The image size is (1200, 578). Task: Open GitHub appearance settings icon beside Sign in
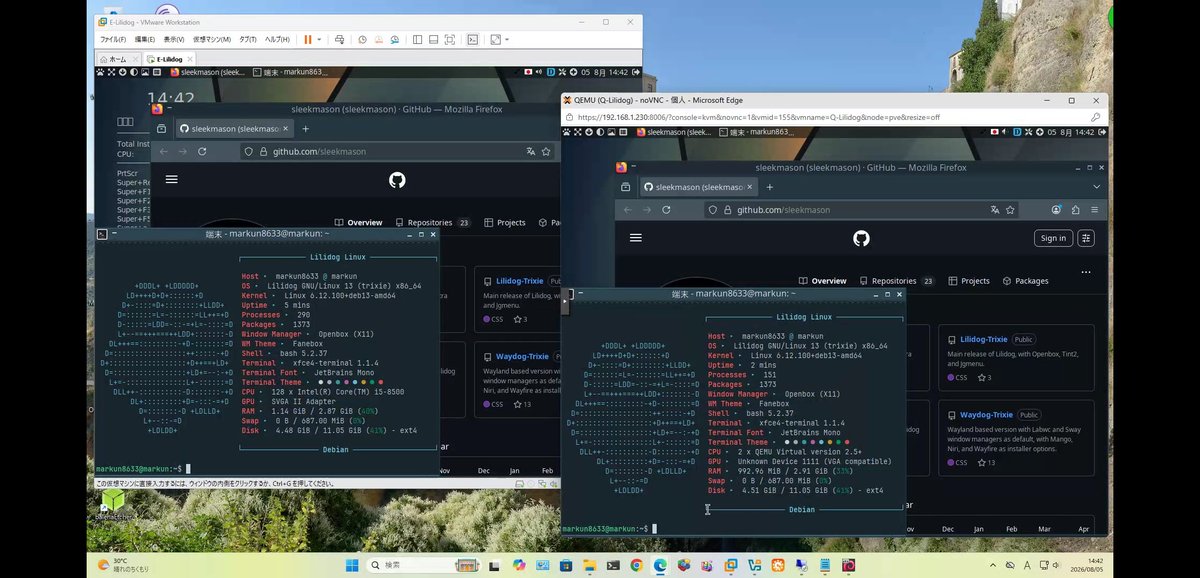click(x=1087, y=238)
